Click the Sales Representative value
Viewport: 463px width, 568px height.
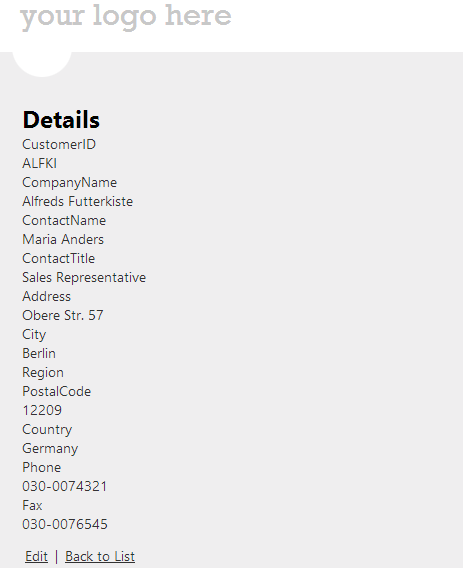84,277
